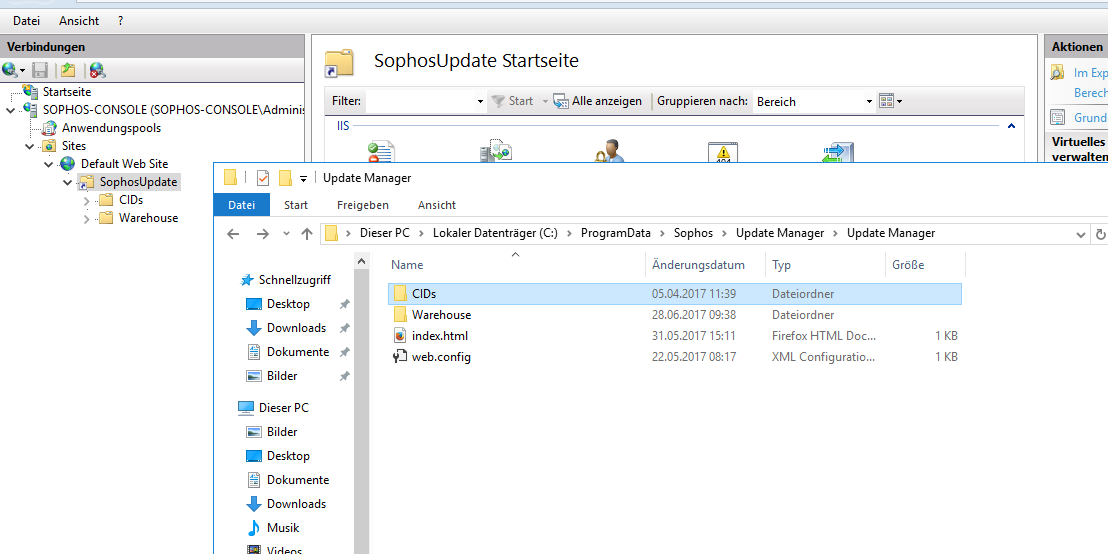This screenshot has height=554, width=1108.
Task: Select the CIDs folder row in Explorer file list
Action: pos(675,293)
